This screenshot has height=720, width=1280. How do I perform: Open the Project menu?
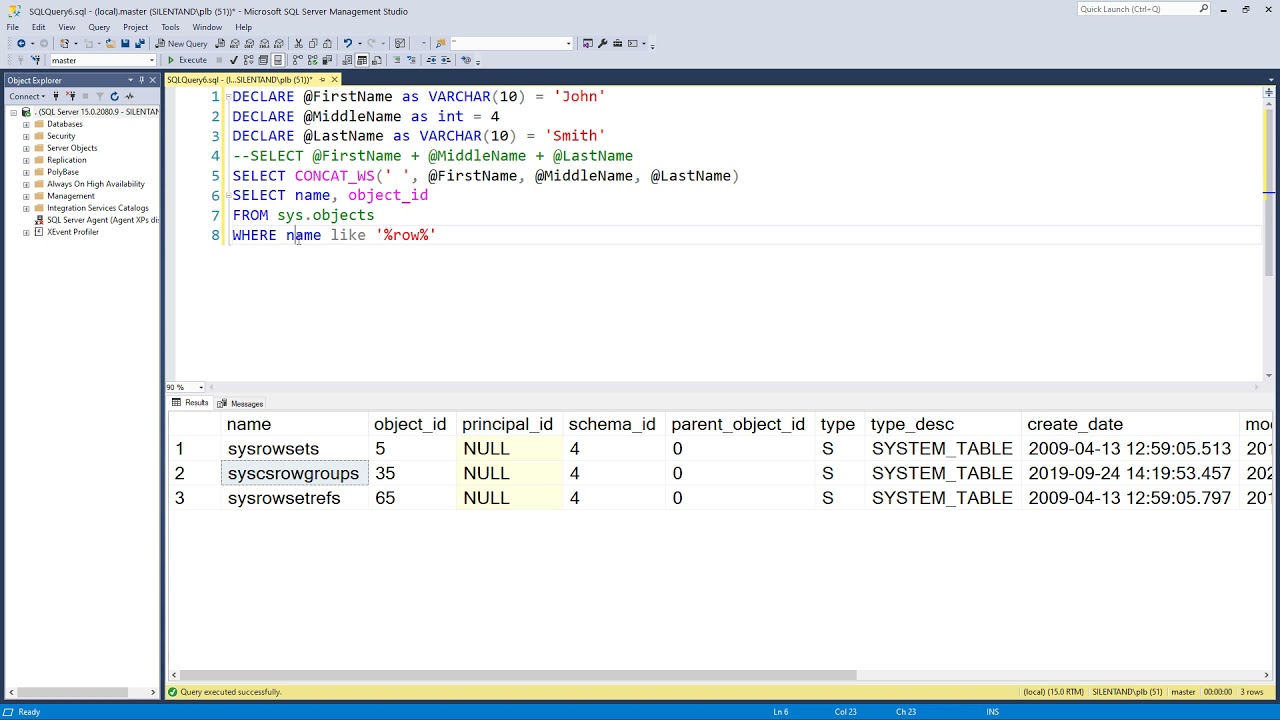point(135,27)
